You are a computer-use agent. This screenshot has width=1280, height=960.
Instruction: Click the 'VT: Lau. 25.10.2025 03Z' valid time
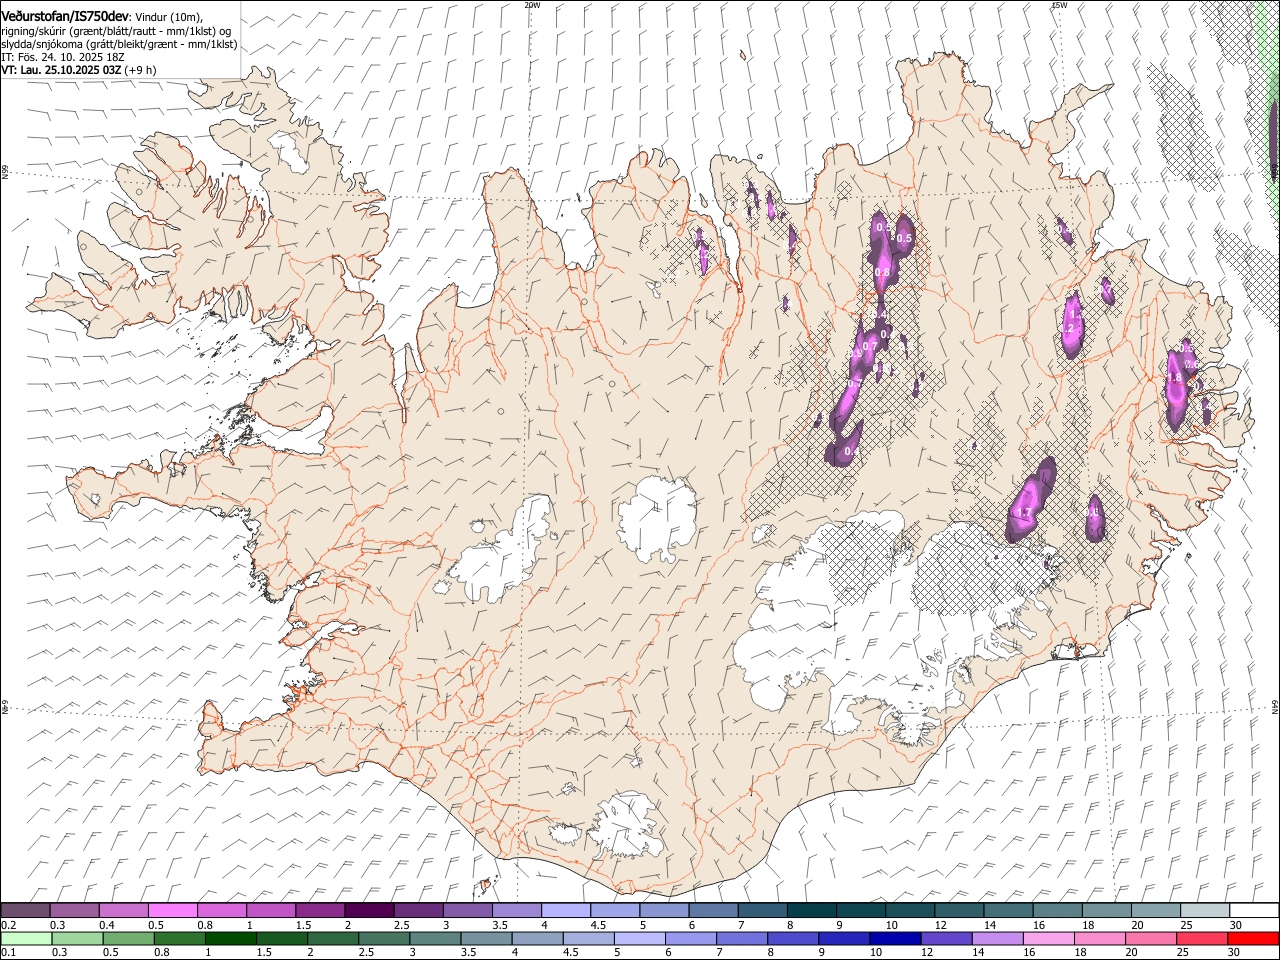coord(61,70)
